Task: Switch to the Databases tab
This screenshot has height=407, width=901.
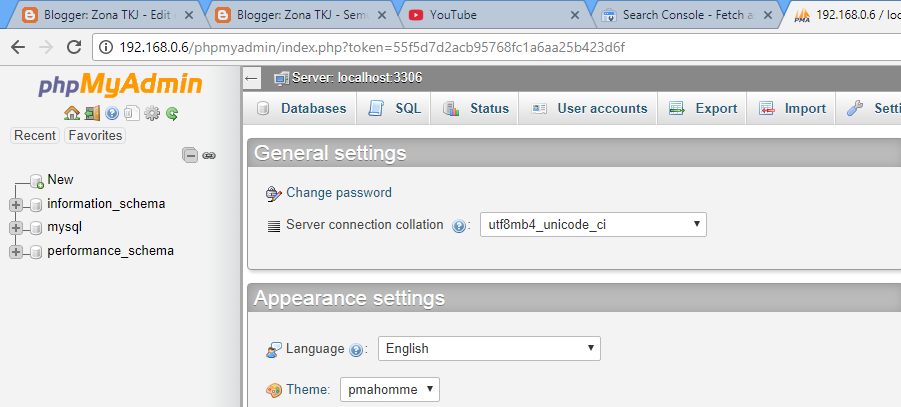Action: click(302, 109)
